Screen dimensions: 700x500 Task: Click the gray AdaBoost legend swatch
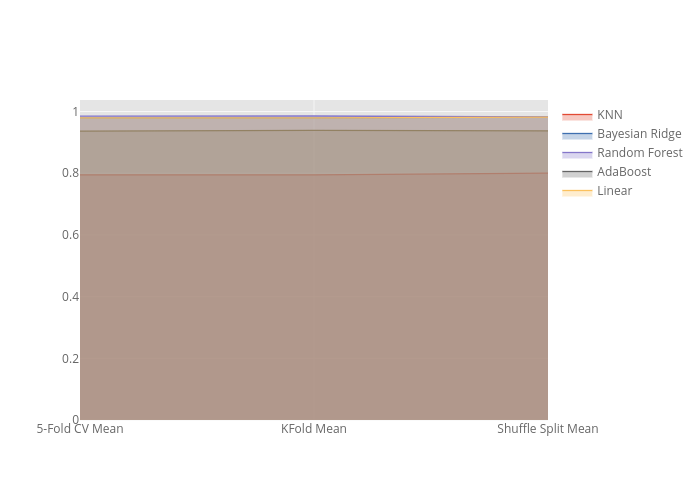tap(577, 173)
